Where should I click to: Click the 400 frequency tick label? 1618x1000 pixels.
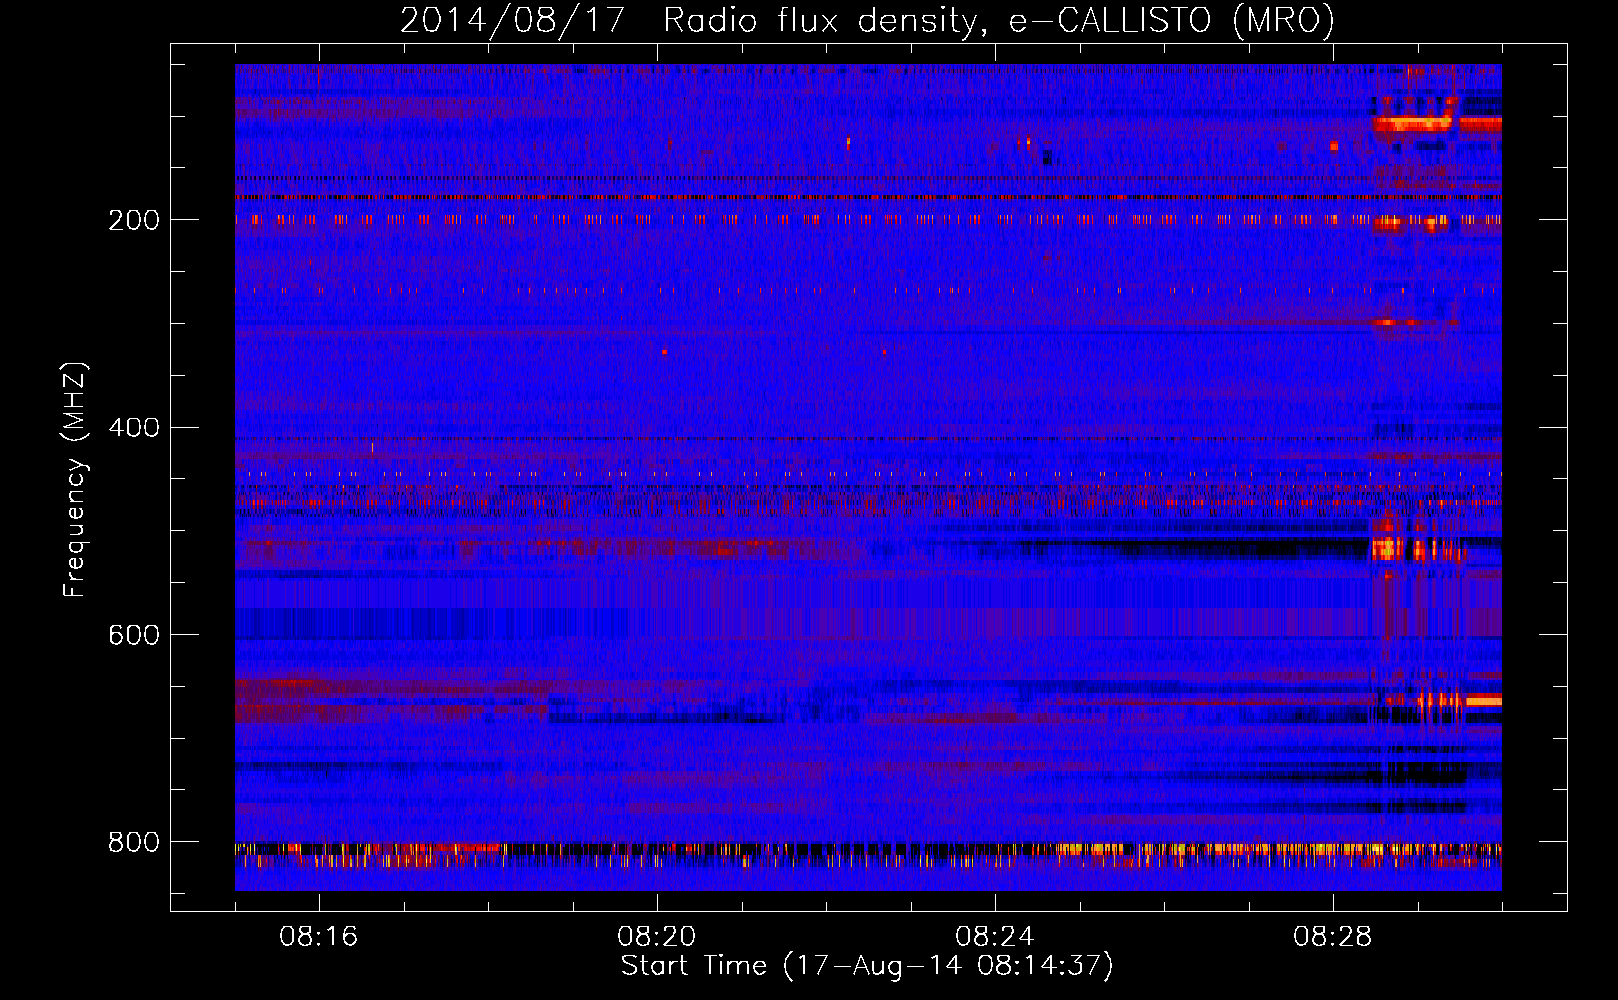(x=134, y=428)
